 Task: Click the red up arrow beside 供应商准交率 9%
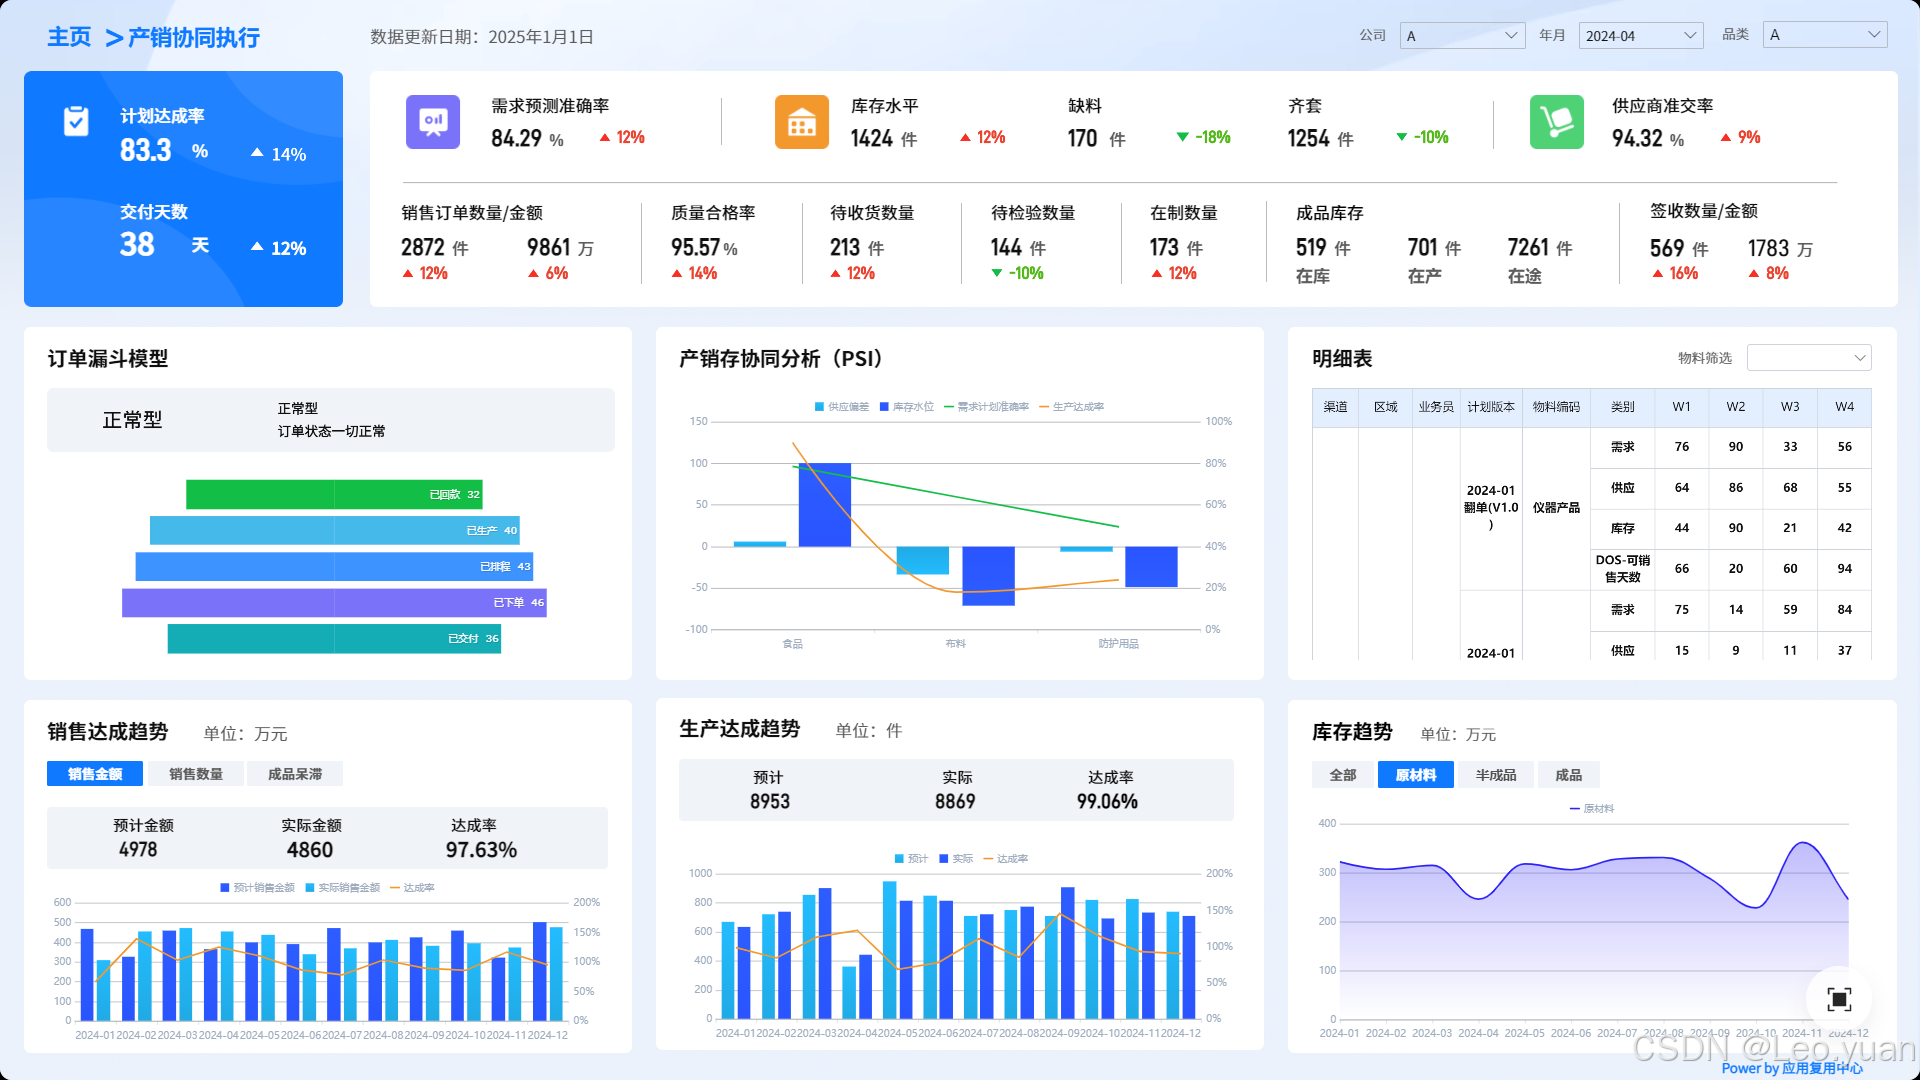[x=1725, y=137]
